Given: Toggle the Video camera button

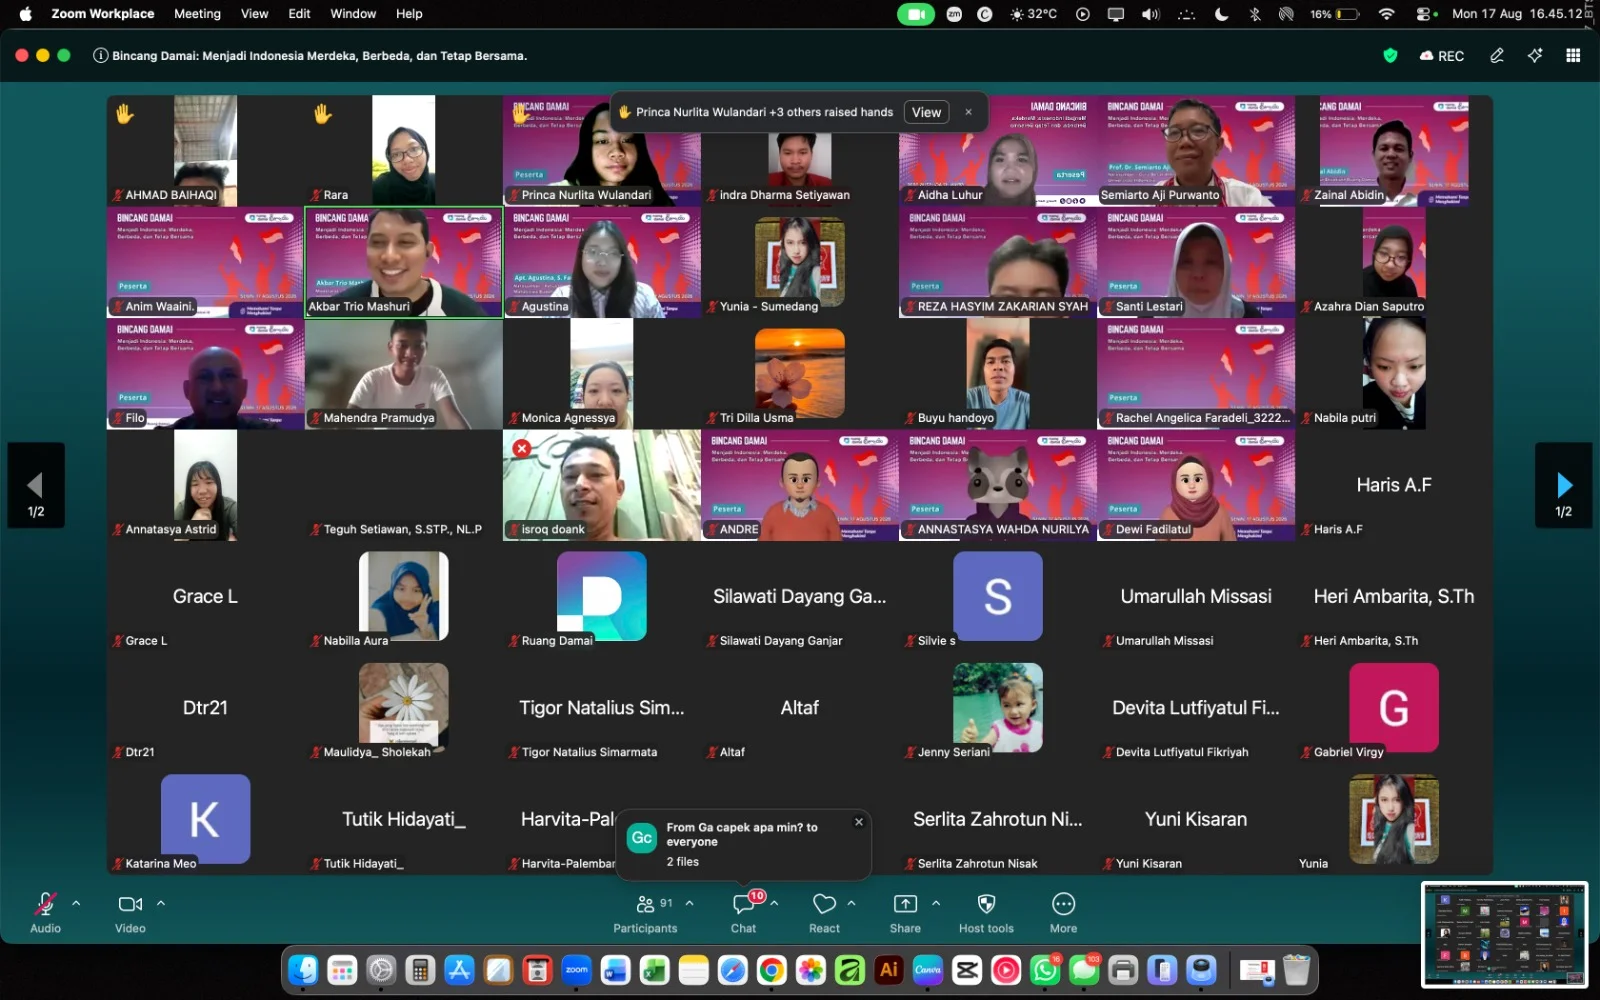Looking at the screenshot, I should [130, 904].
